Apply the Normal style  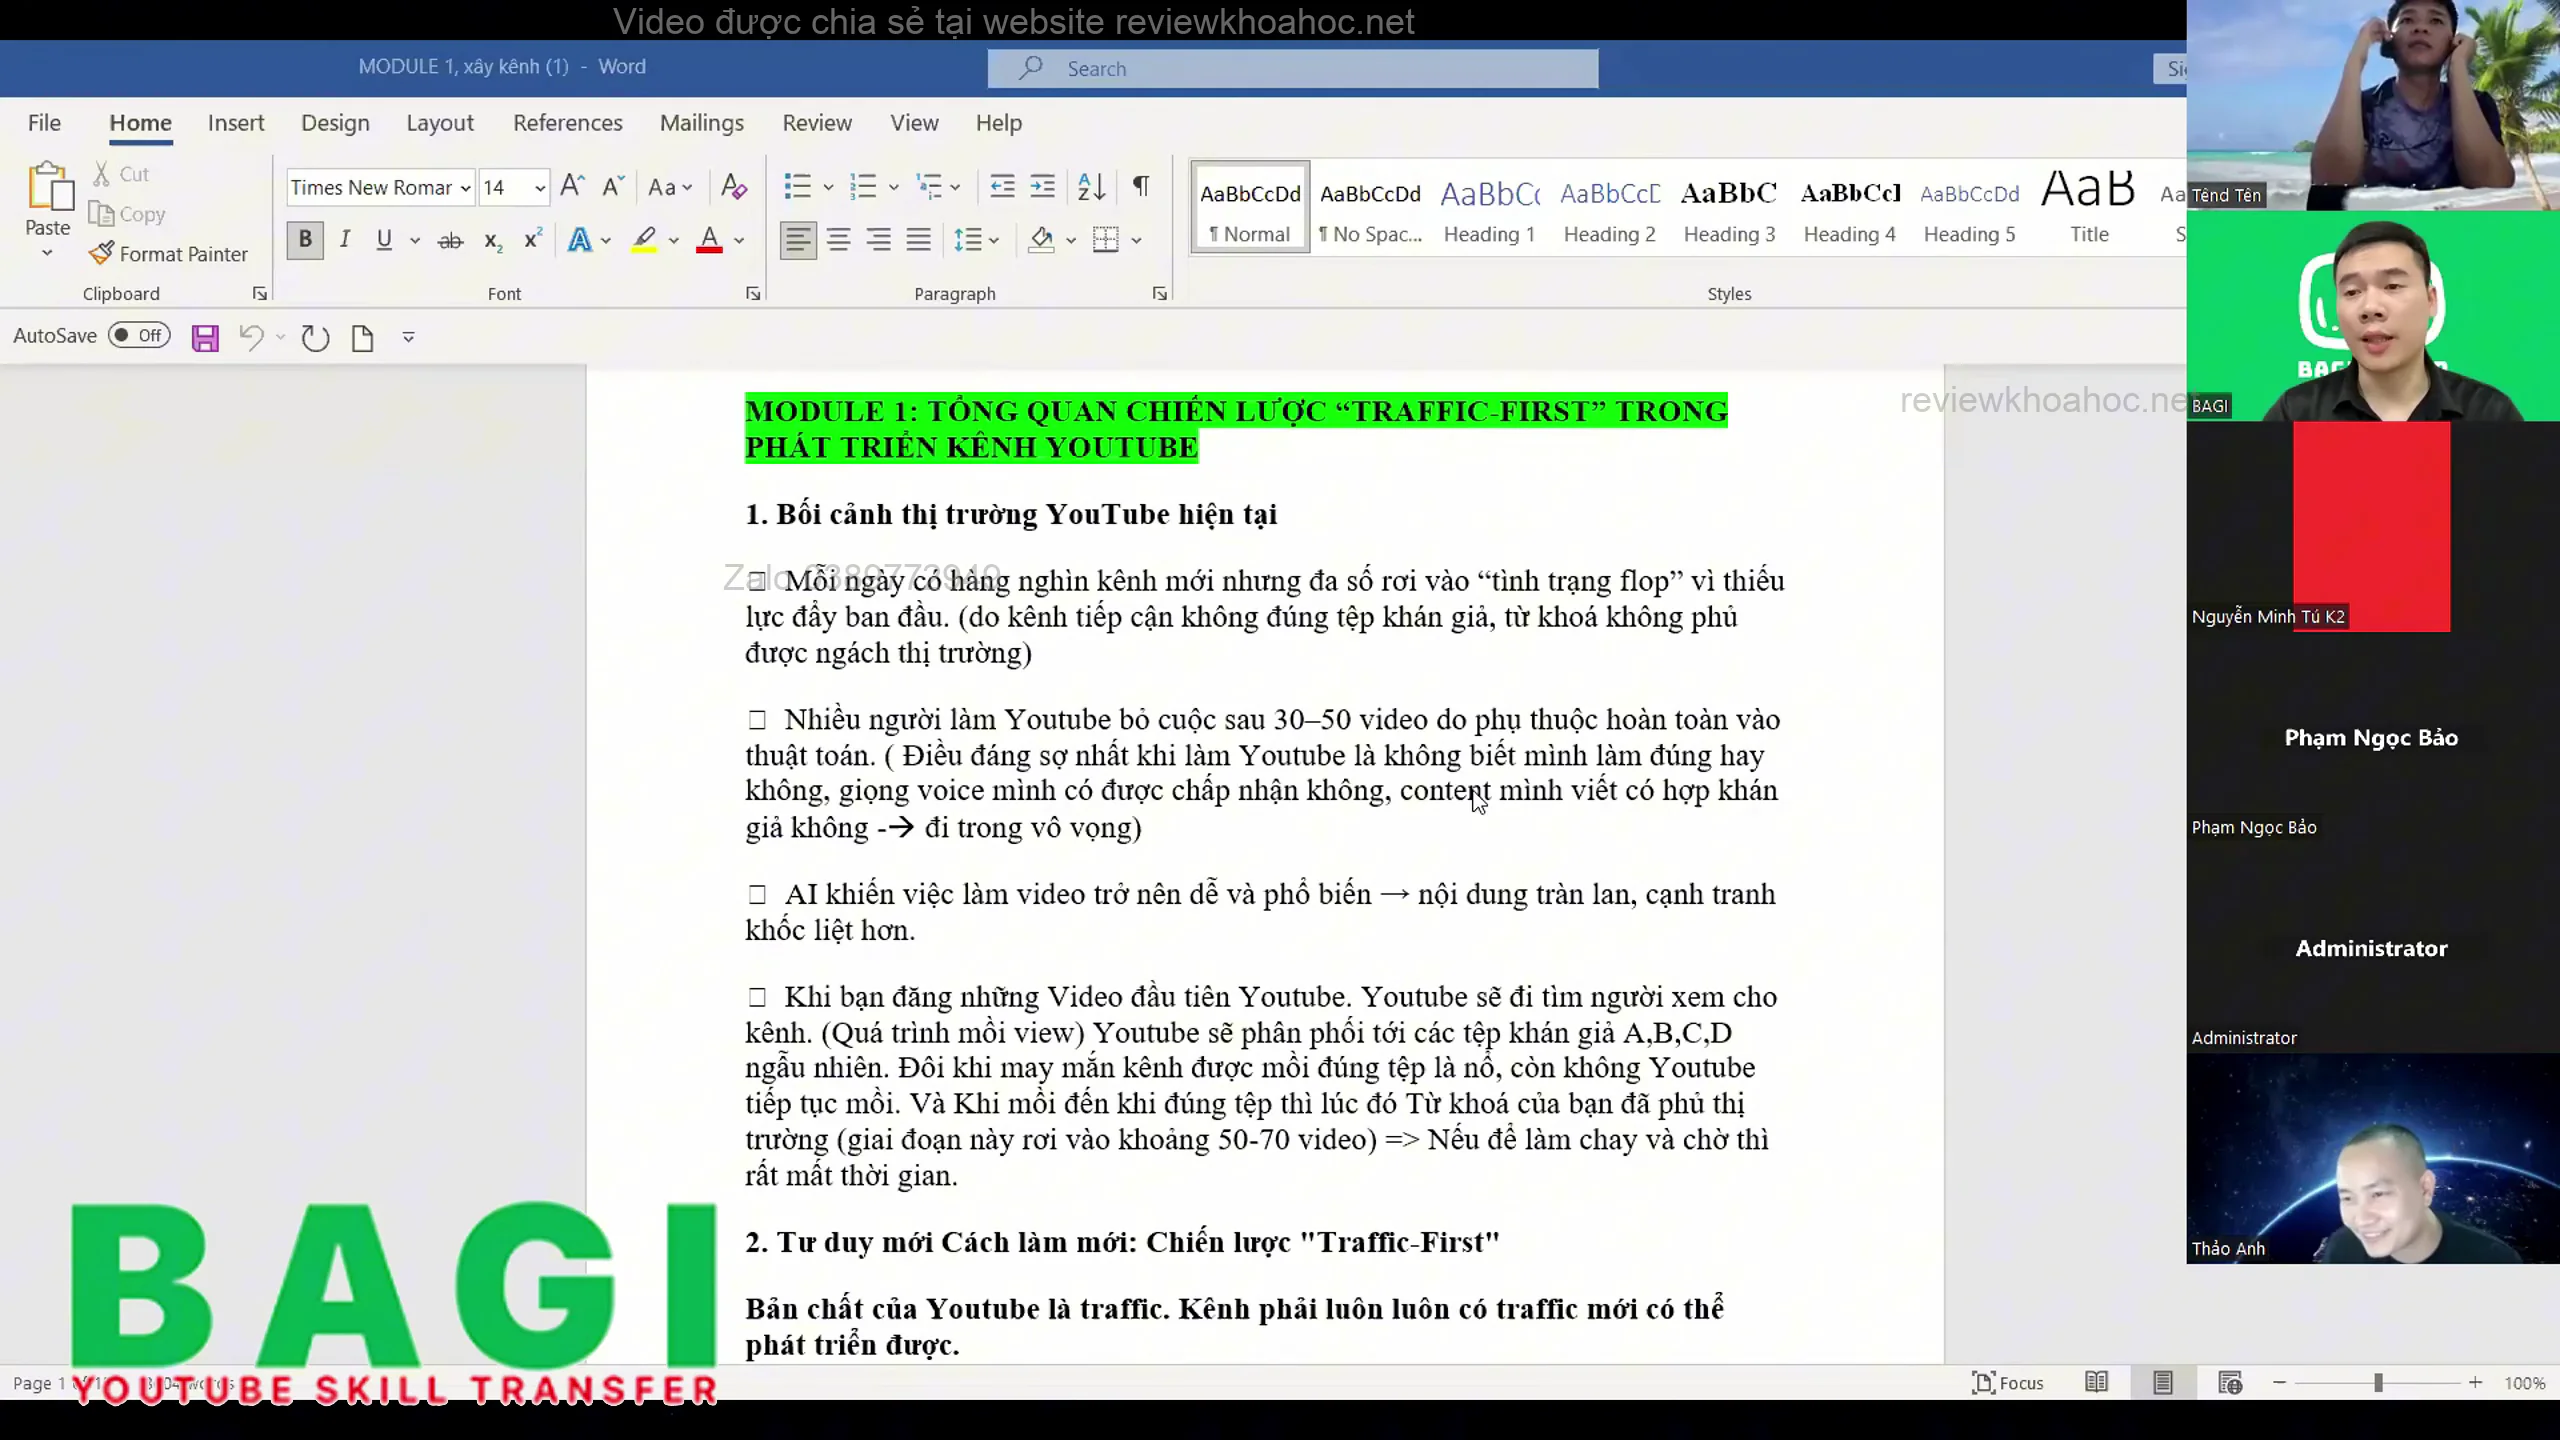1250,208
